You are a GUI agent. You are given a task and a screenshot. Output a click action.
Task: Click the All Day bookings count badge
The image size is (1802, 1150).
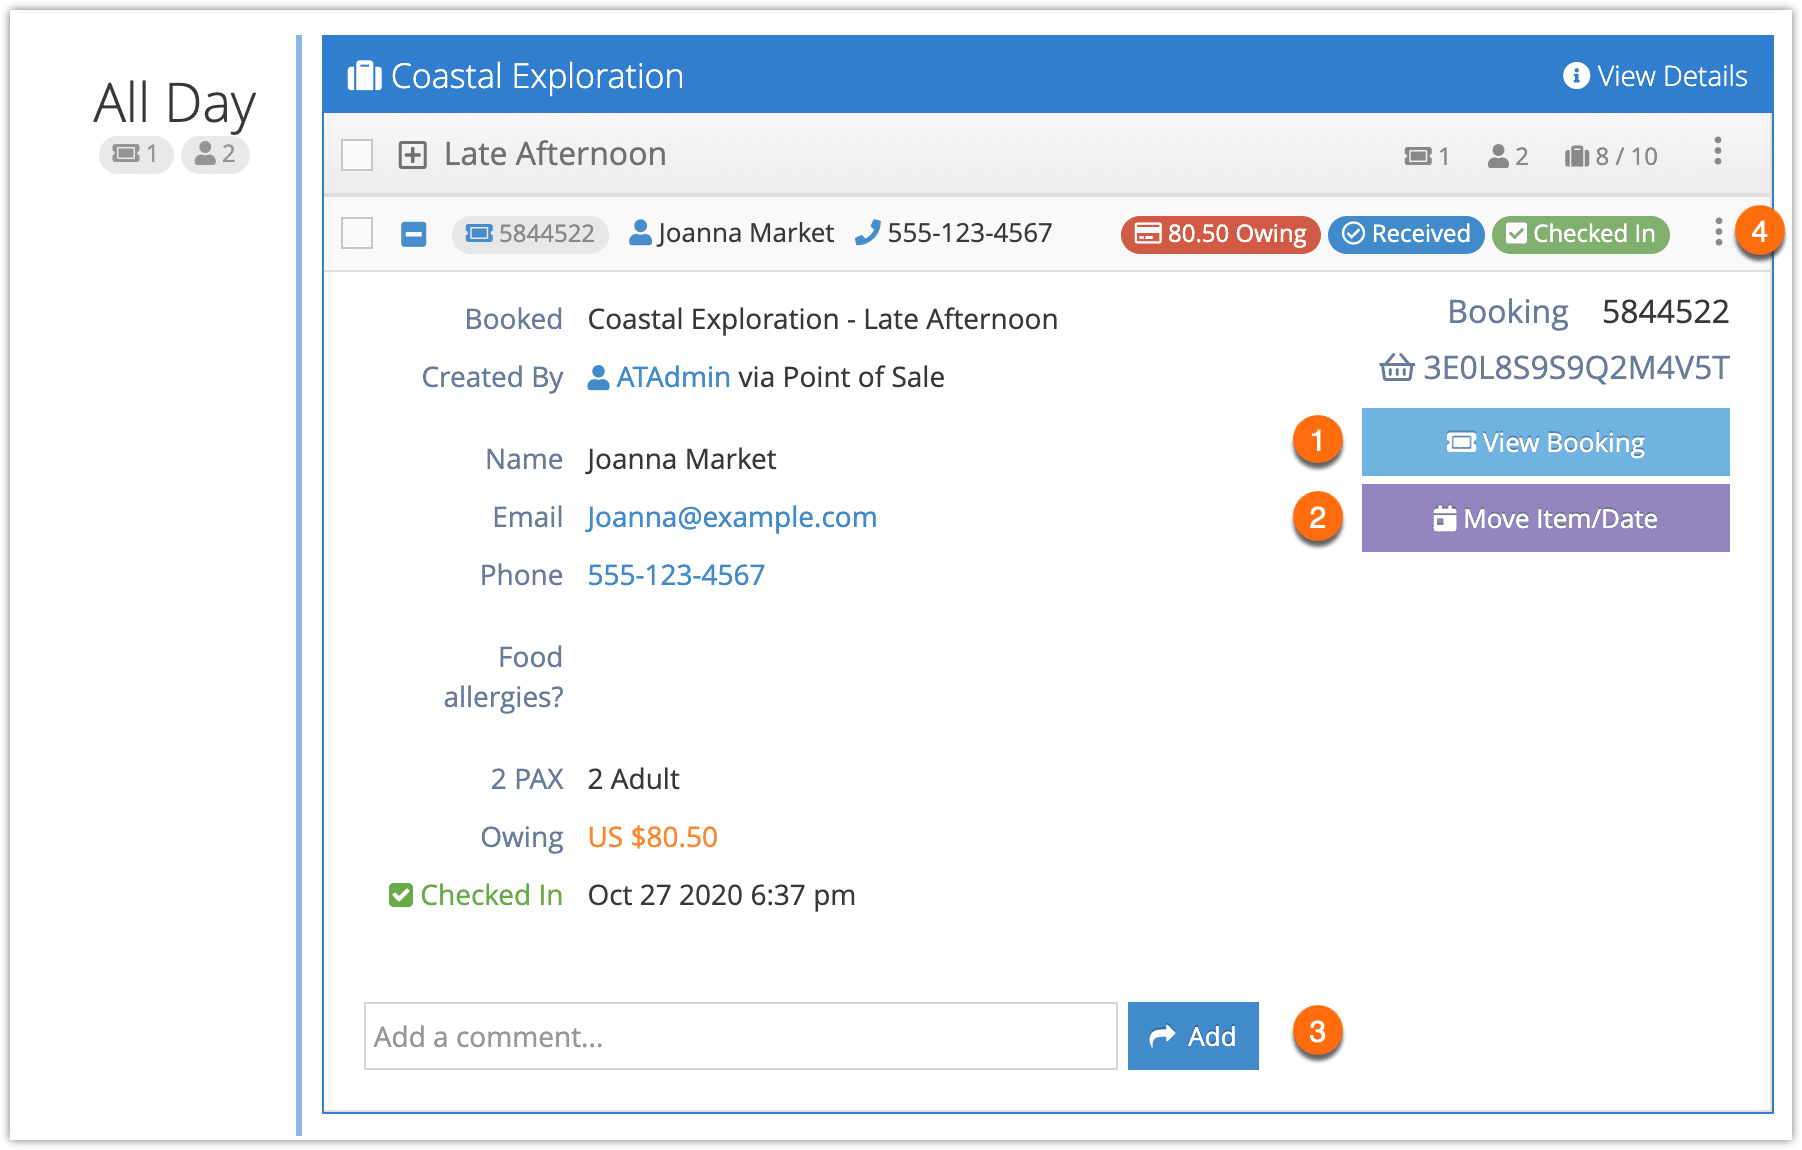[x=136, y=154]
